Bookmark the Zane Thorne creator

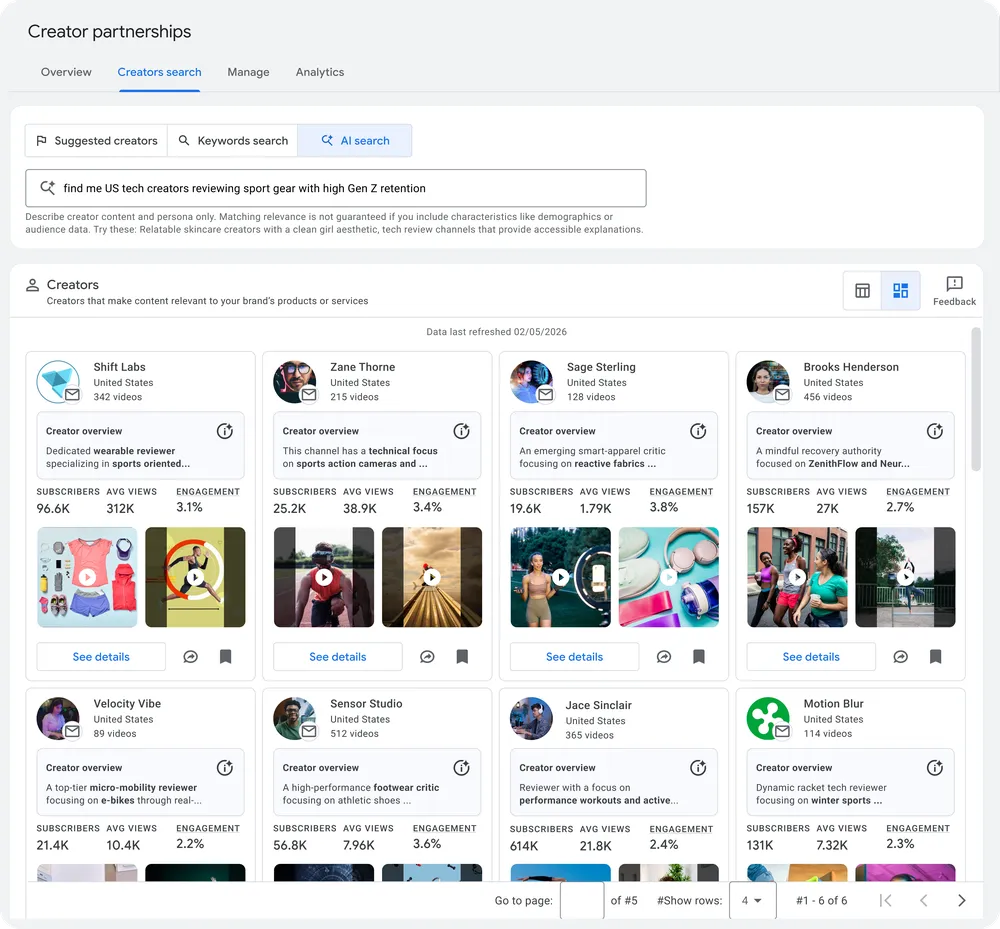[462, 657]
